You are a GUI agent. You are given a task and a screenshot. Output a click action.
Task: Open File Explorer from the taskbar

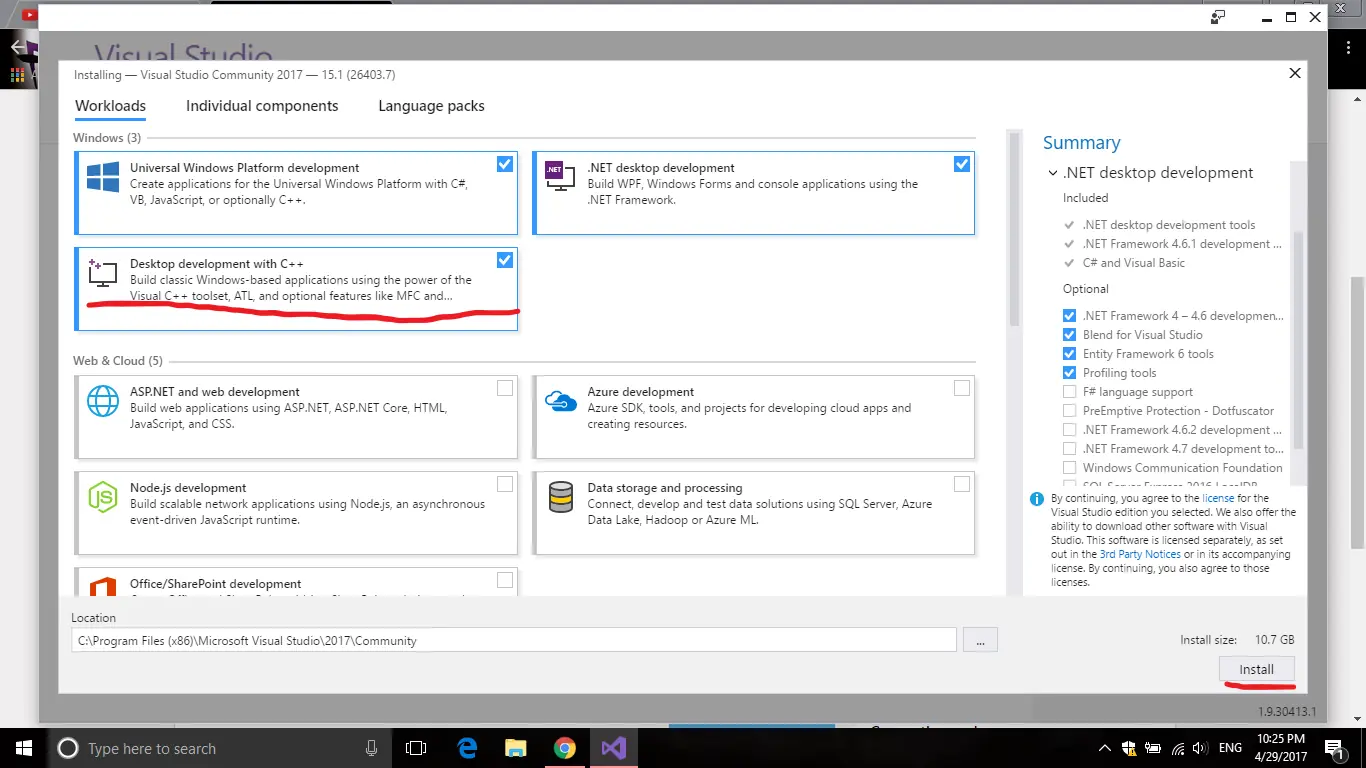(516, 748)
